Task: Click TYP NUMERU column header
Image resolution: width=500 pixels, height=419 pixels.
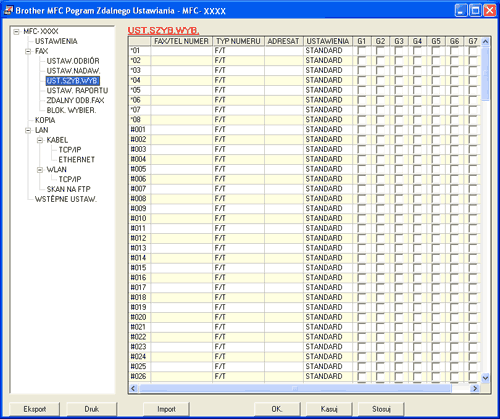Action: 238,41
